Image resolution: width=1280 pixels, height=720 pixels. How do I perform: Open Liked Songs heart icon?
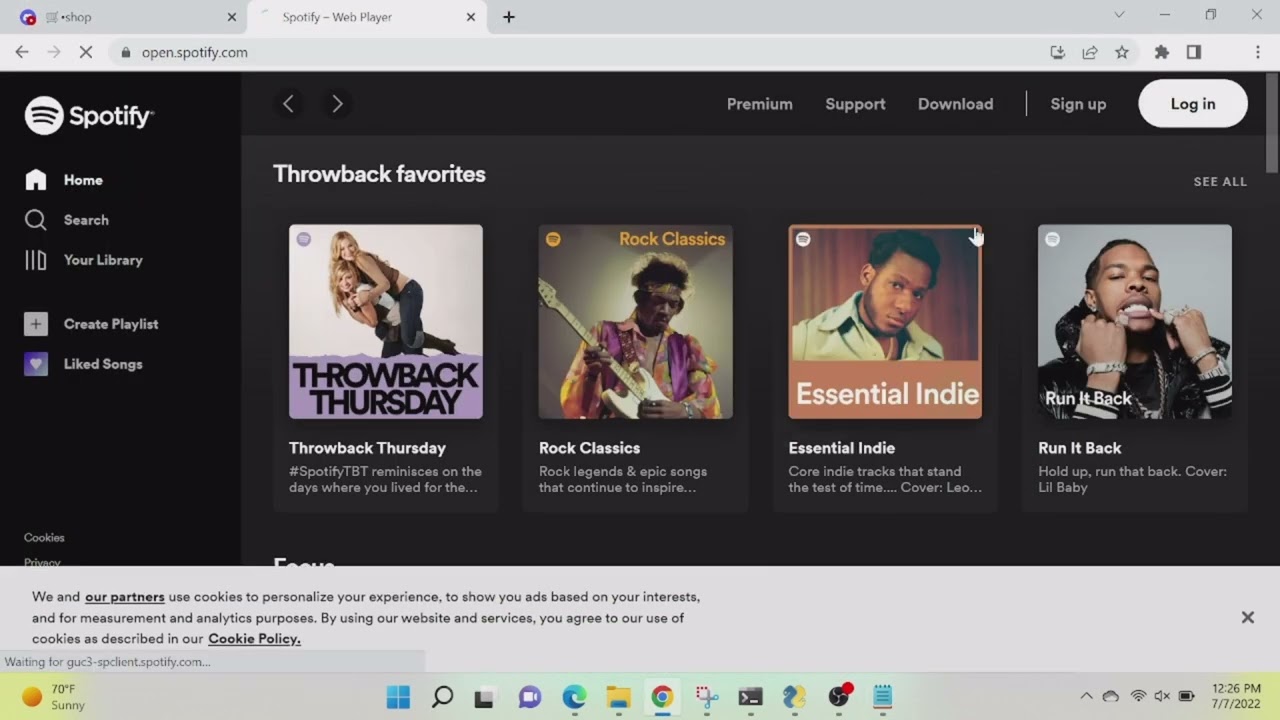click(x=36, y=364)
